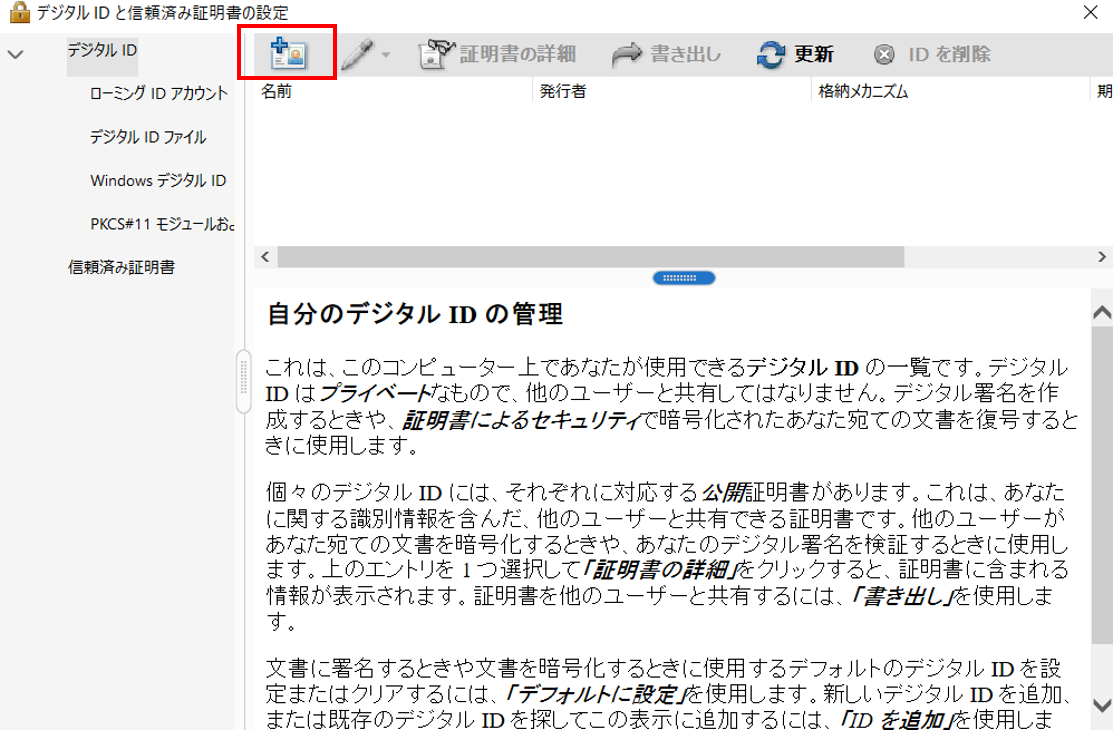Click the ID を削除 delete icon
Viewport: 1113px width, 734px height.
click(884, 54)
